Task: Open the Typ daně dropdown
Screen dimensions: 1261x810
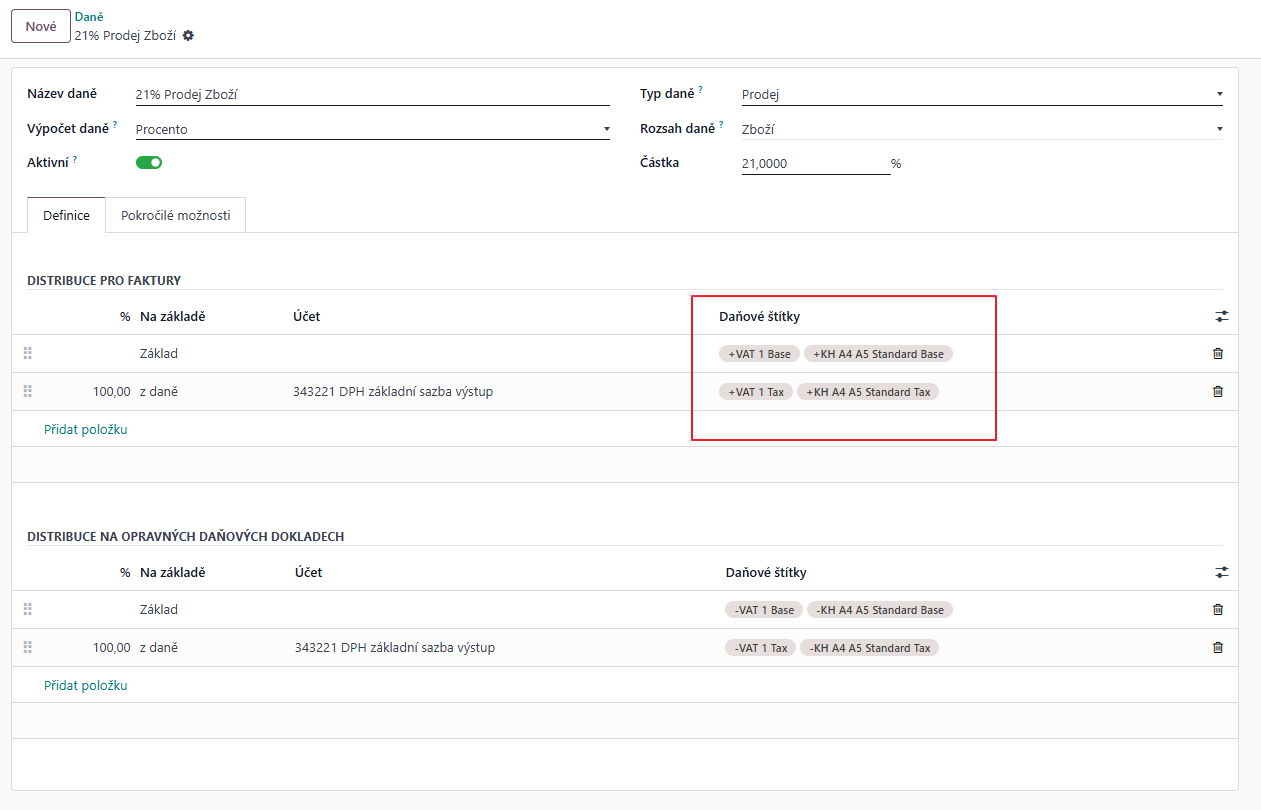Action: click(x=981, y=95)
